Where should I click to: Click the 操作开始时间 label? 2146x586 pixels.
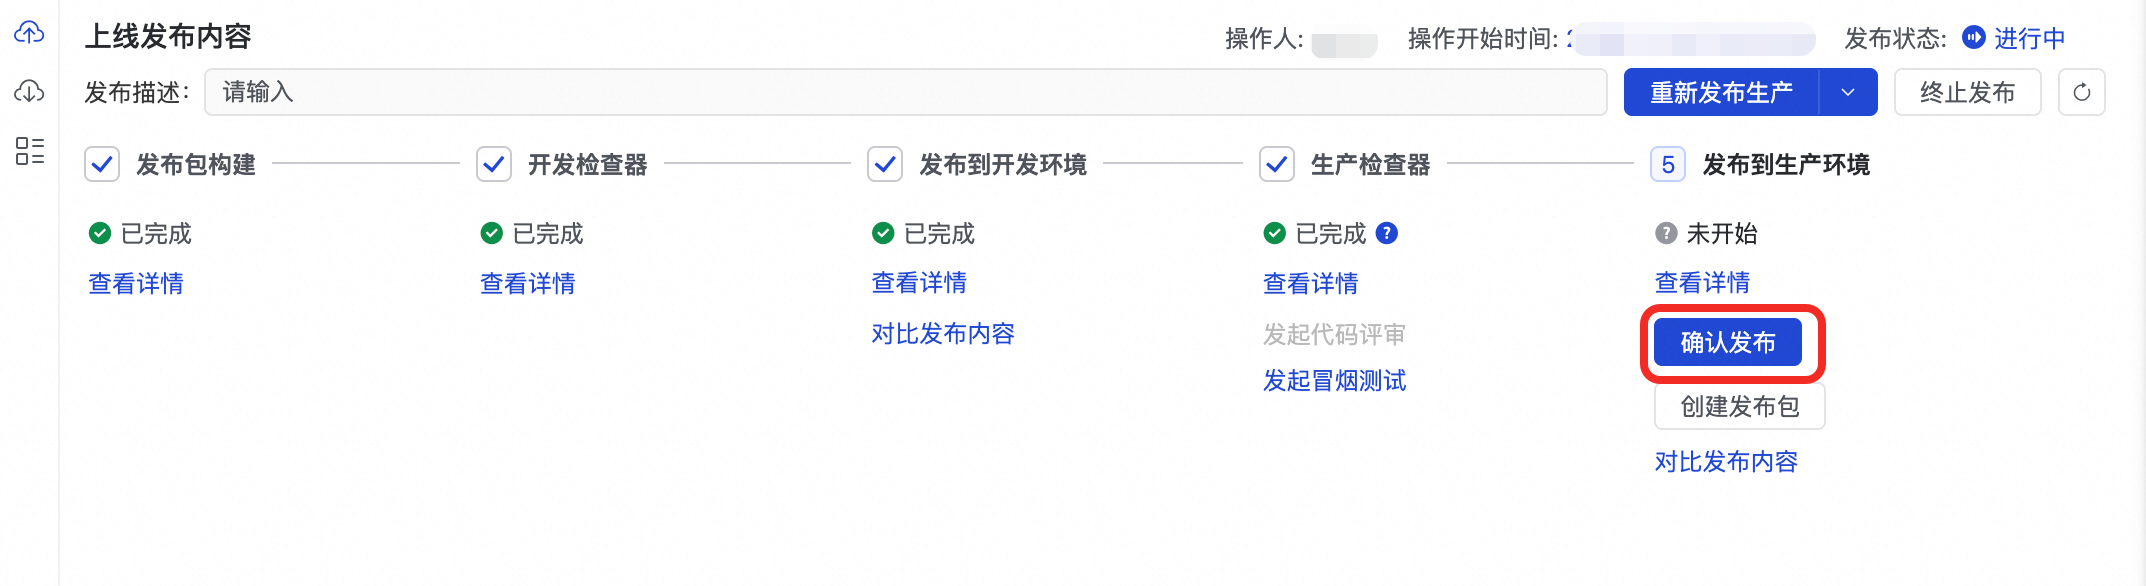(1483, 39)
